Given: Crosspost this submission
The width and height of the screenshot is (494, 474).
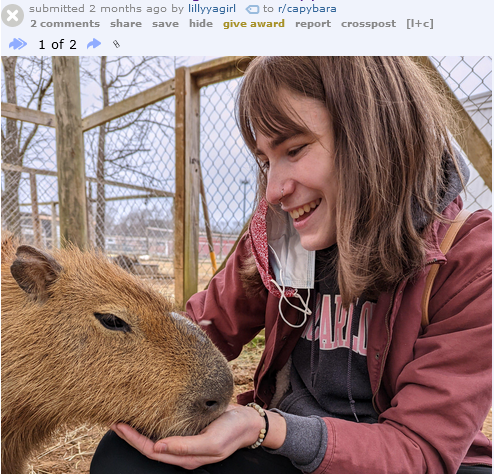Looking at the screenshot, I should [369, 24].
